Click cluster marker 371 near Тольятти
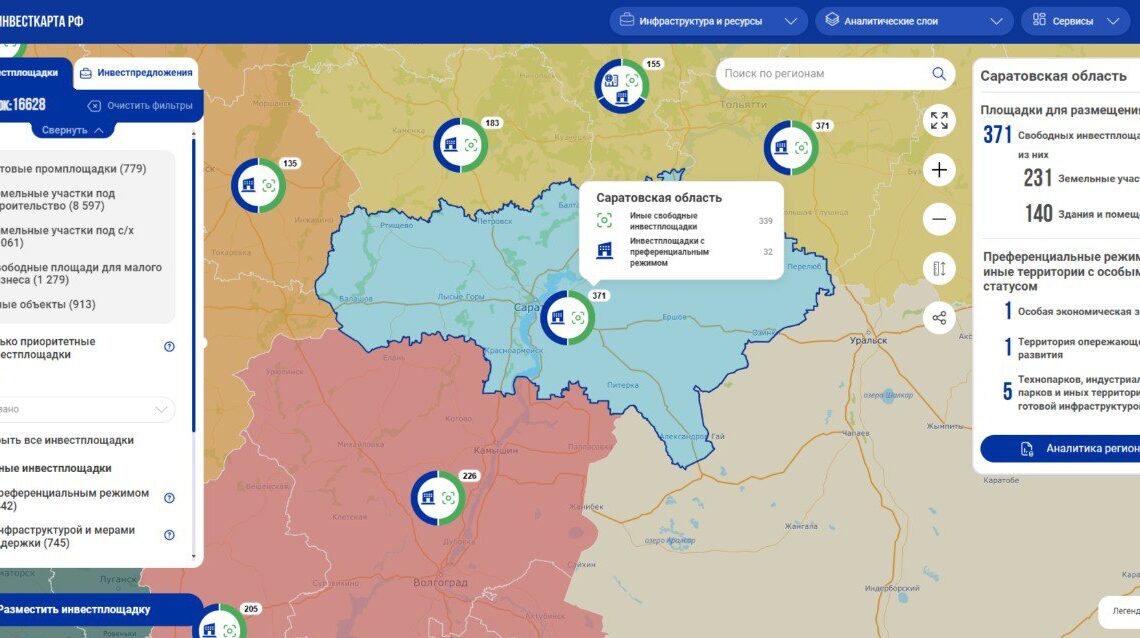The width and height of the screenshot is (1140, 638). 791,148
